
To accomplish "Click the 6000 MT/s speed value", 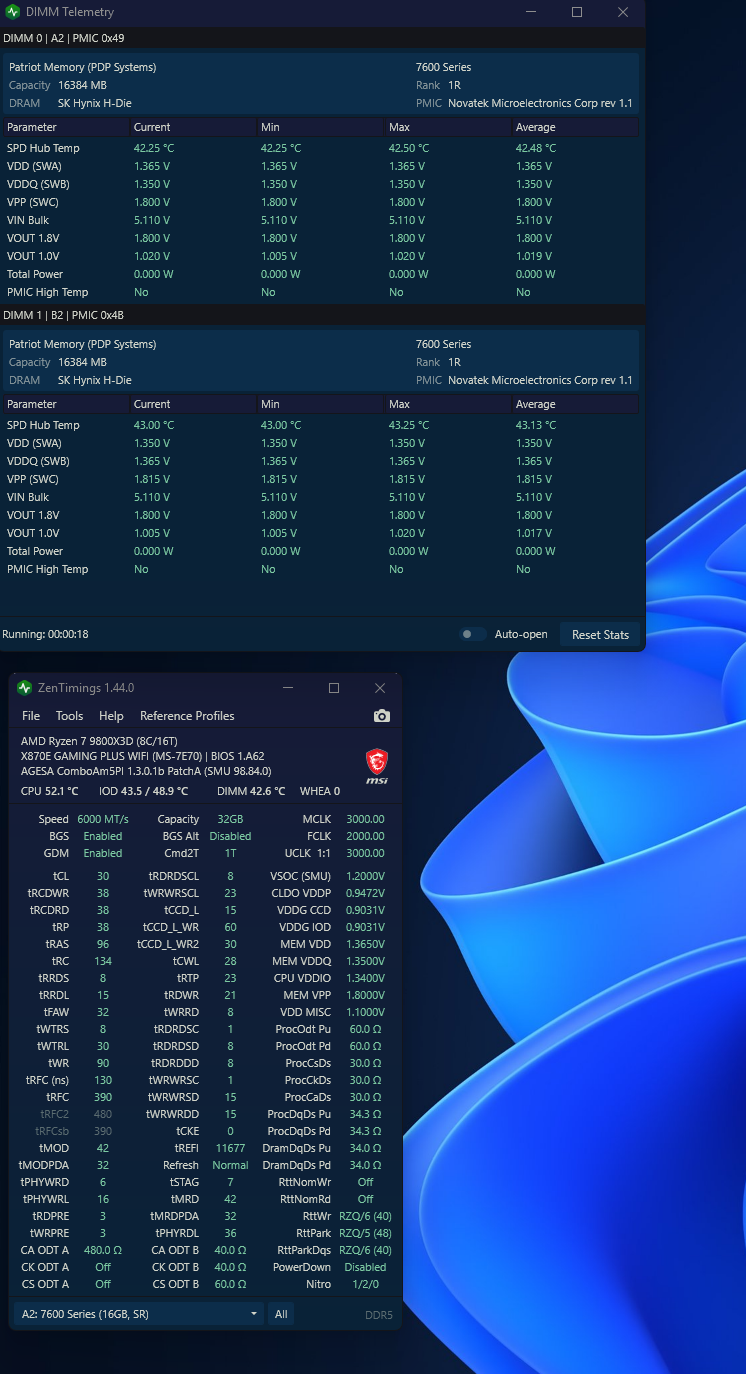I will coord(103,819).
